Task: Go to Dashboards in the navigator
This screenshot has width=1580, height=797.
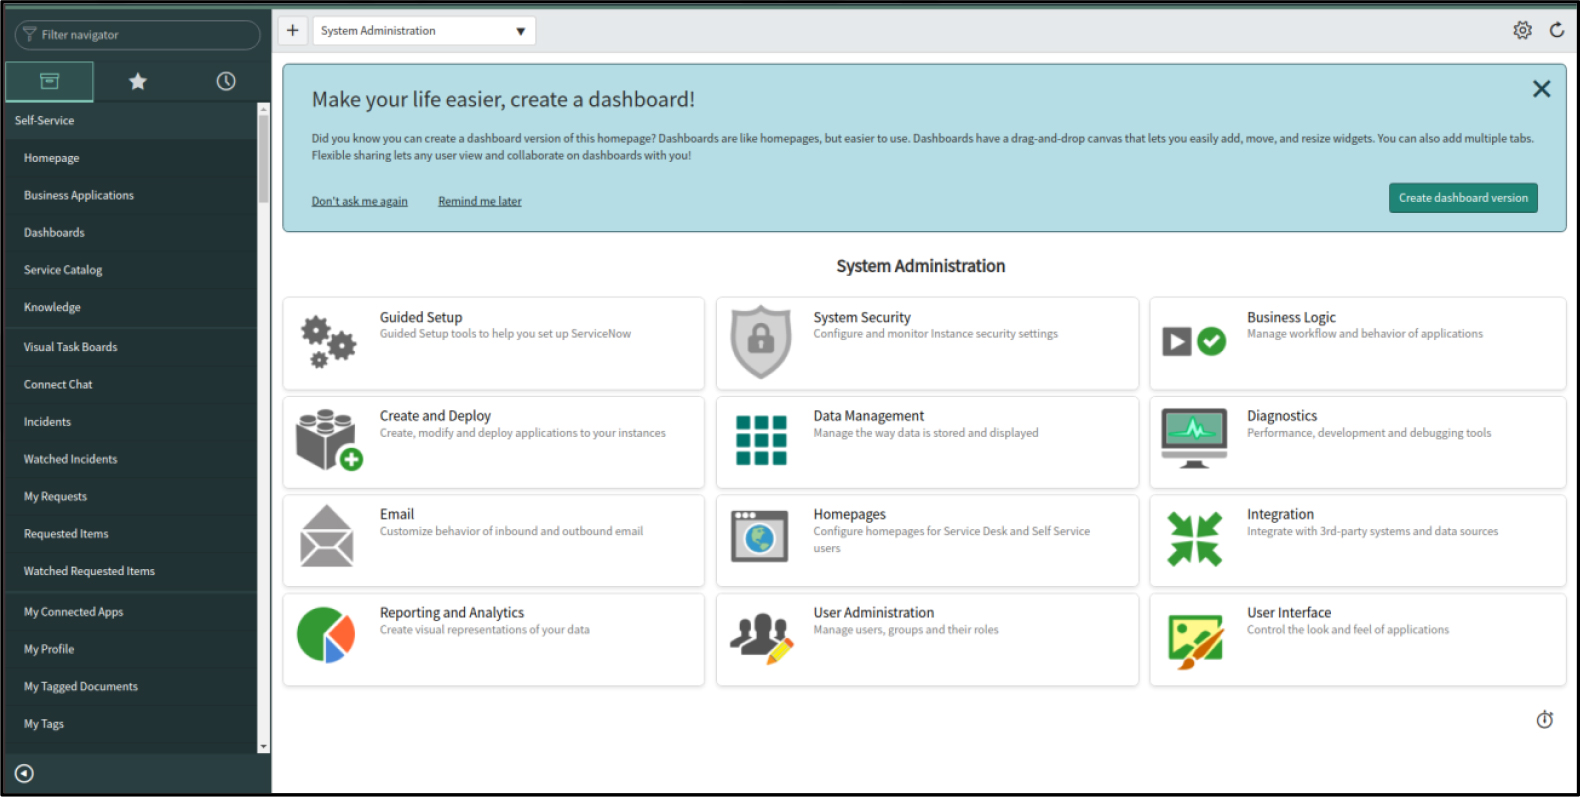Action: click(x=129, y=232)
